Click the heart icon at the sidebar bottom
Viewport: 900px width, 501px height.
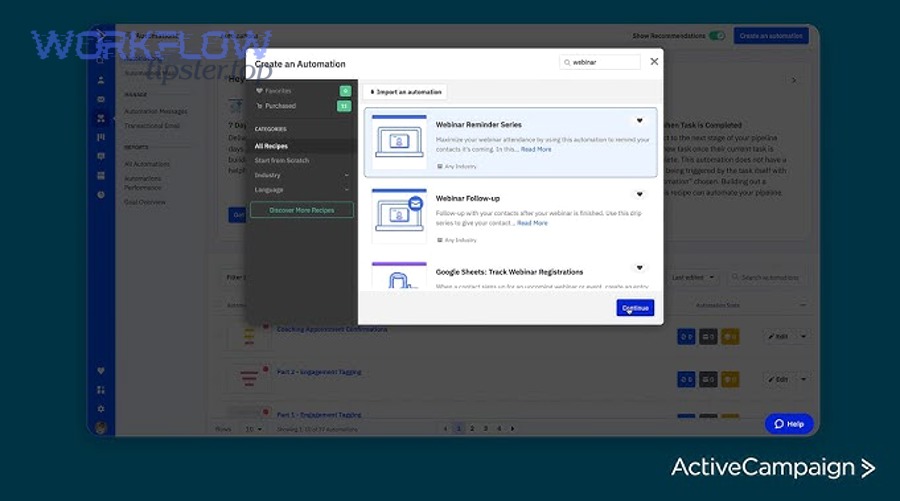tap(101, 371)
